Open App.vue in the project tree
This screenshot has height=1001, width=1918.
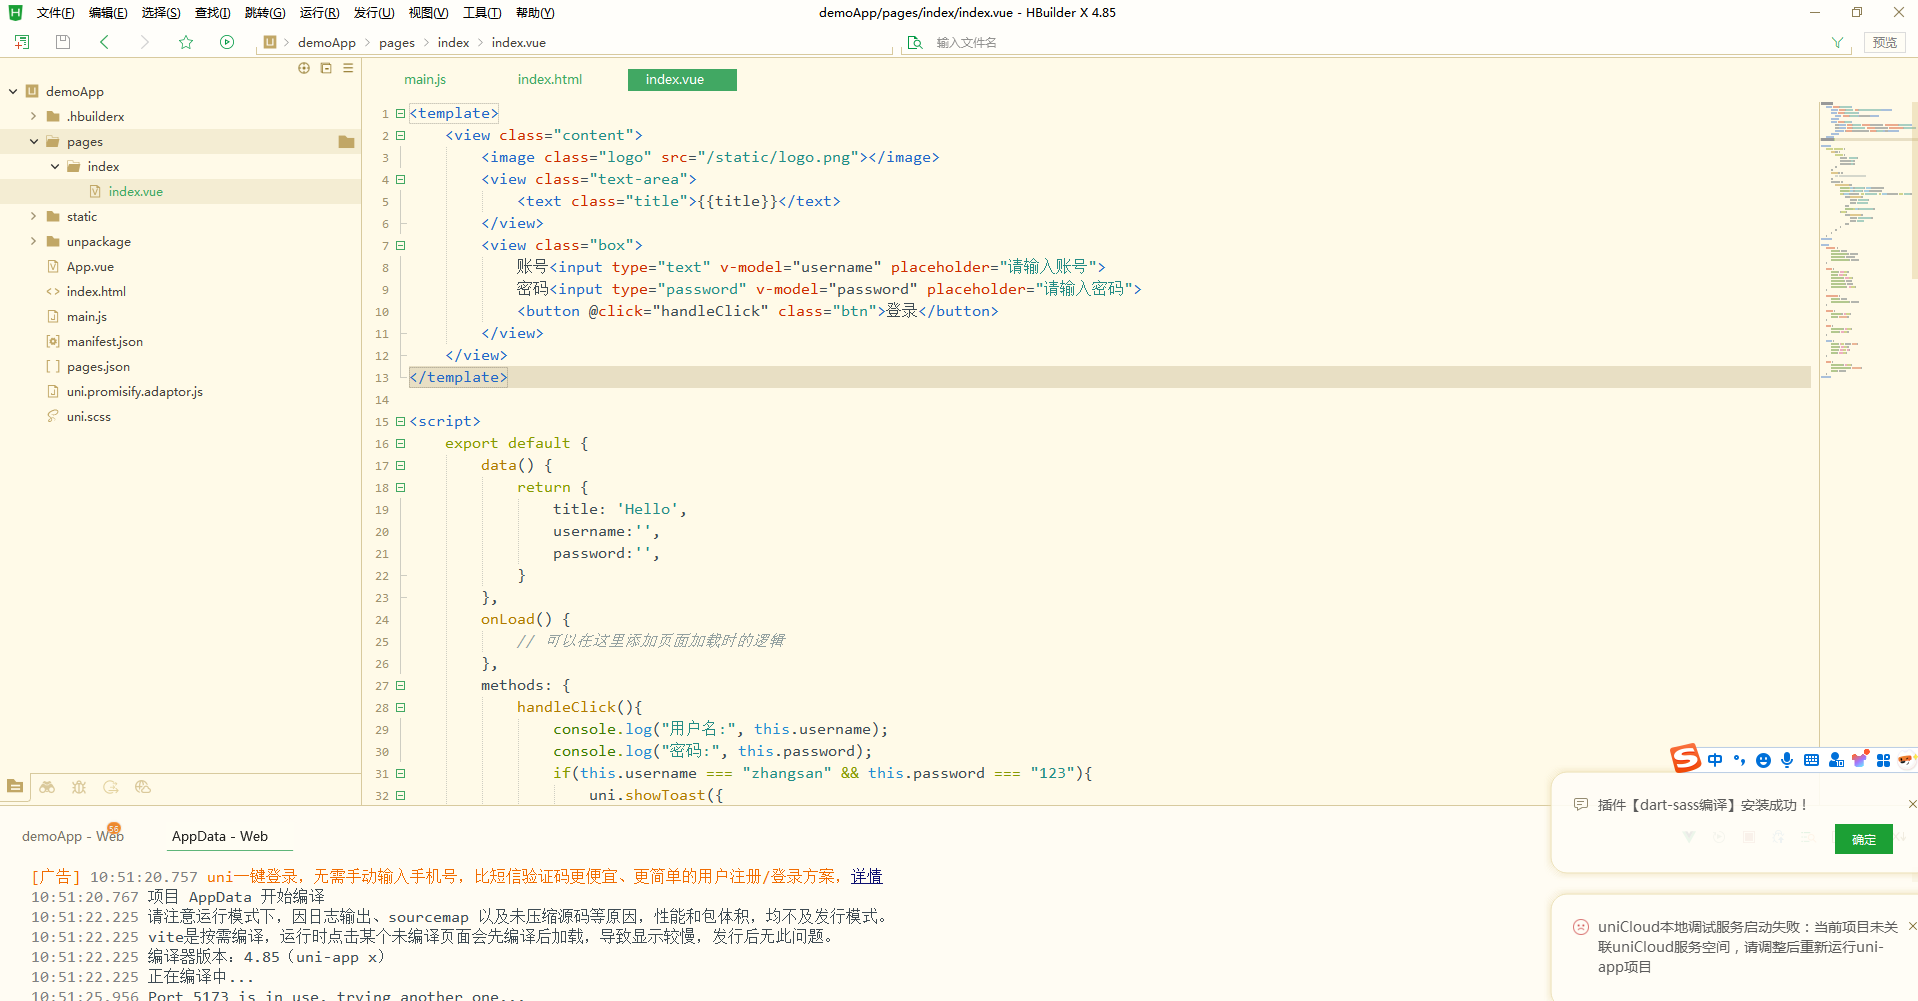pos(90,266)
